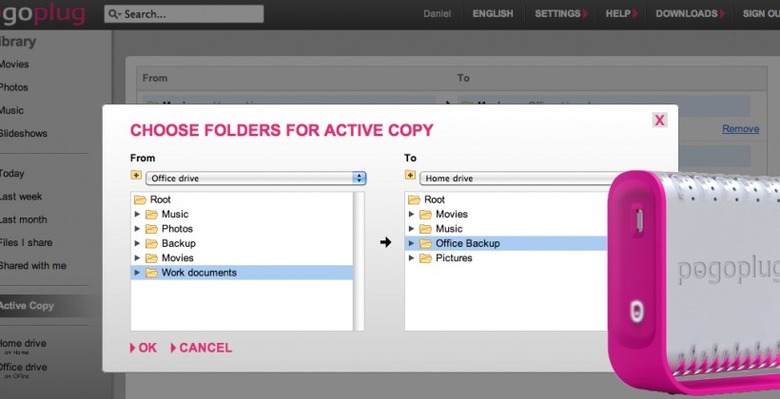Click the magnifier icon in the search box
The height and width of the screenshot is (399, 780).
pos(114,14)
